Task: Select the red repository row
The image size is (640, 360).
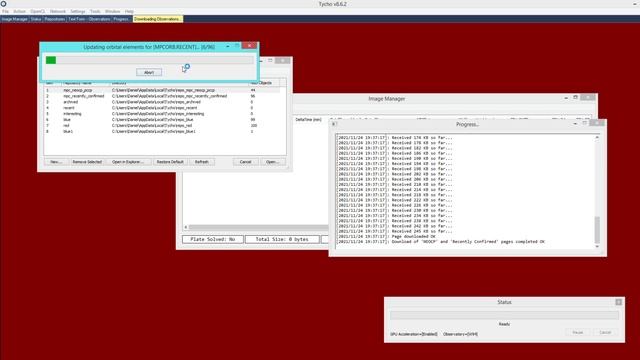Action: pos(162,126)
